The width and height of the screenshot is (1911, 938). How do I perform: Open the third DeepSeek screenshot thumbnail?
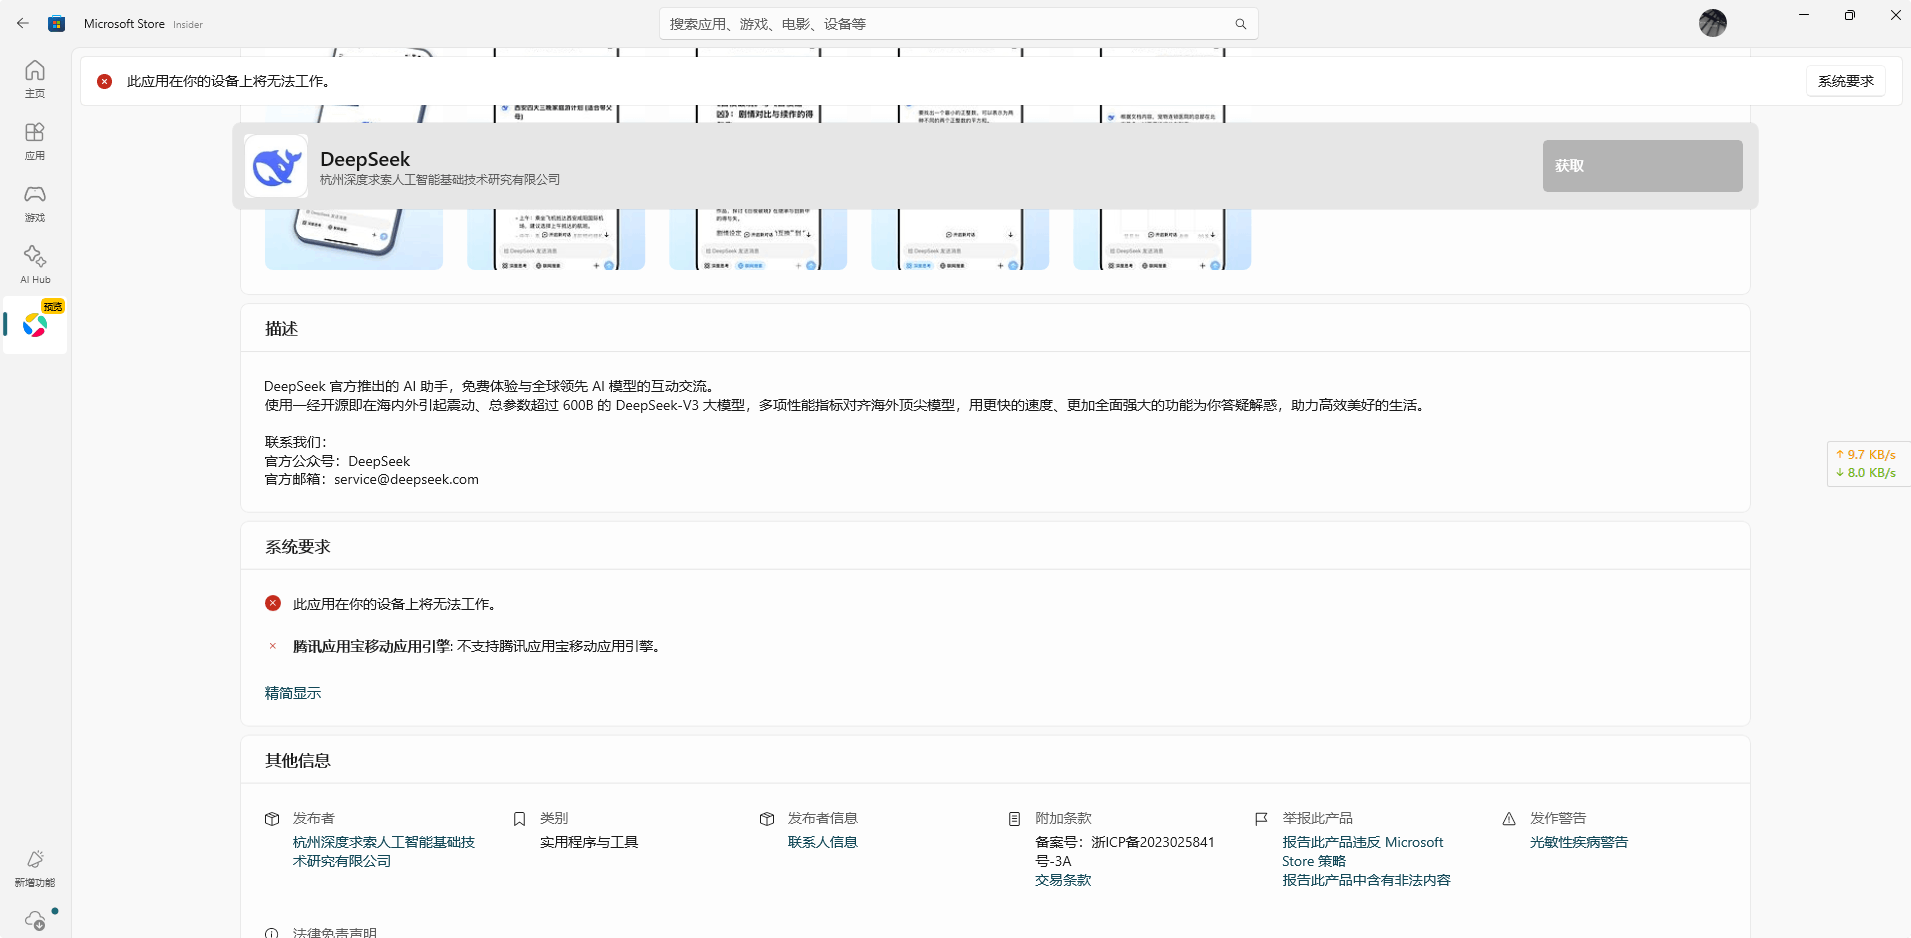(x=758, y=239)
